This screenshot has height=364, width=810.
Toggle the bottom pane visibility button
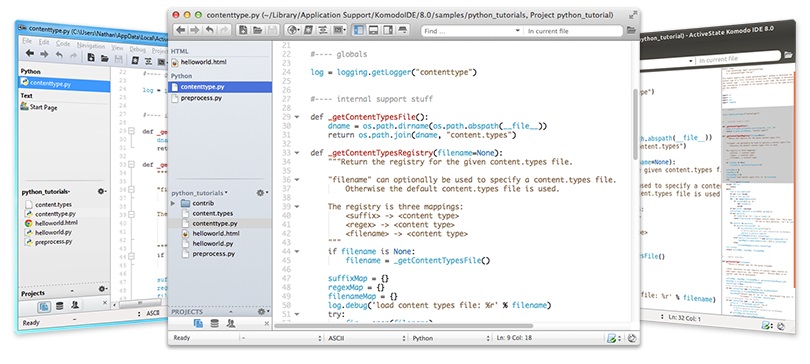point(372,30)
